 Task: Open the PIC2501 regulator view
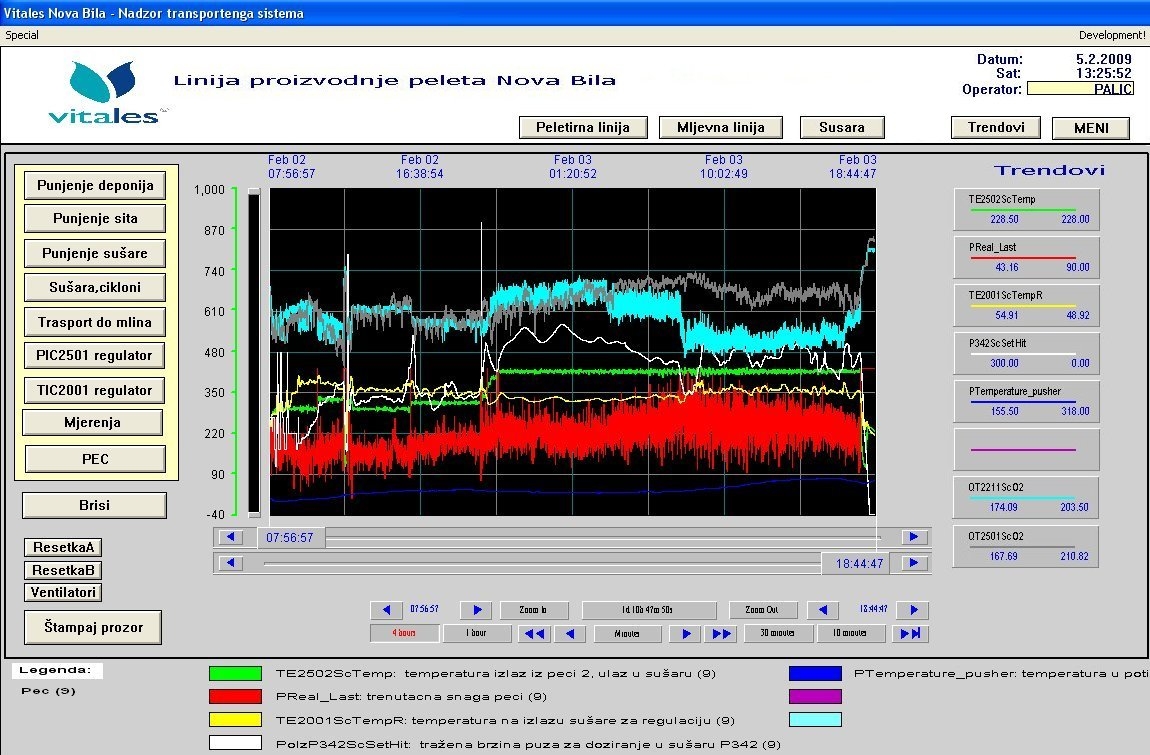point(95,355)
